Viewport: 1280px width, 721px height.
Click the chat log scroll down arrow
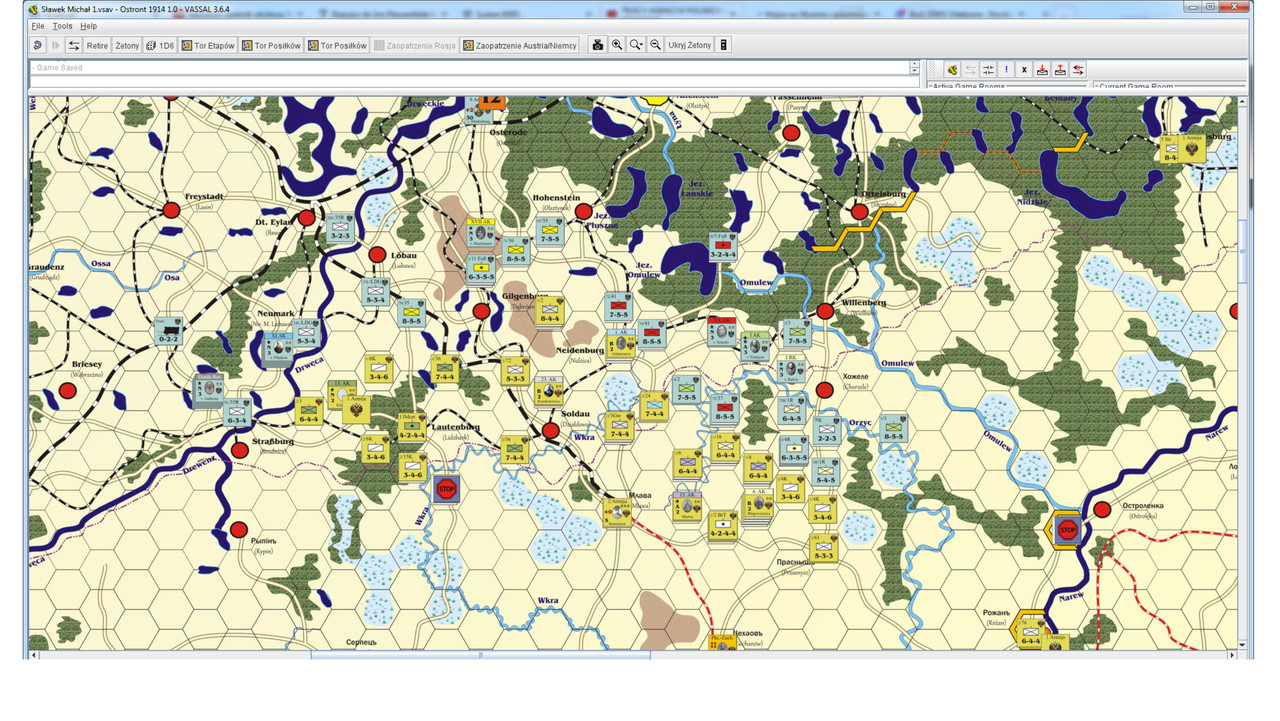point(914,71)
